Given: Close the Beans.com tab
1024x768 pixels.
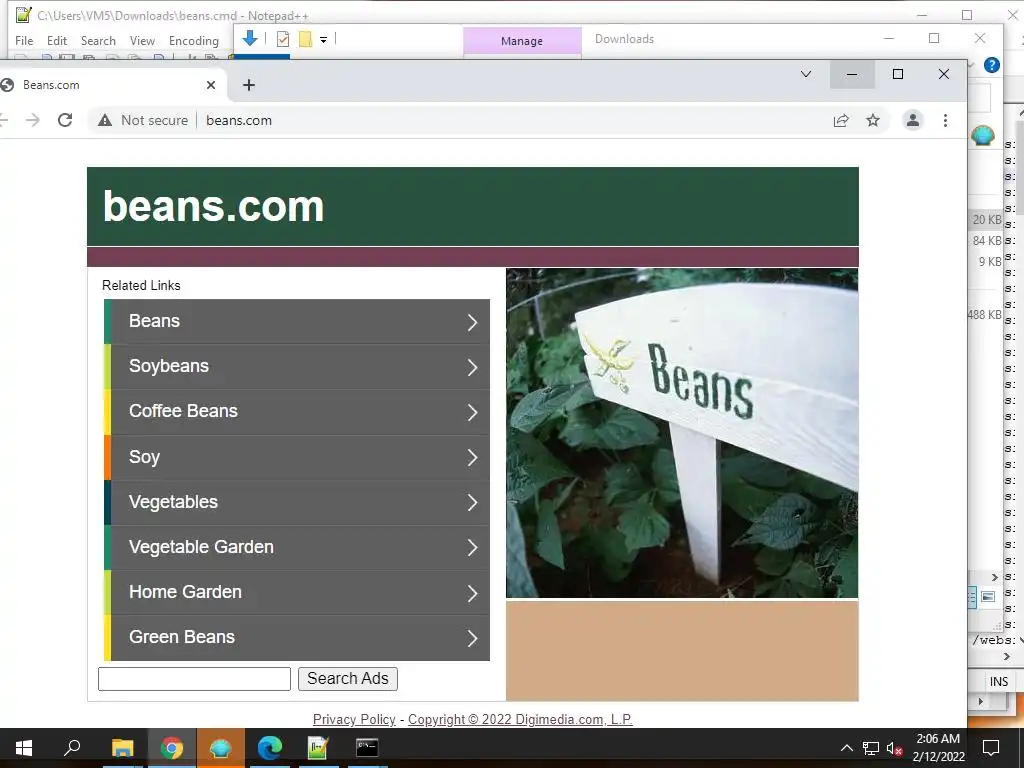Looking at the screenshot, I should click(x=211, y=85).
